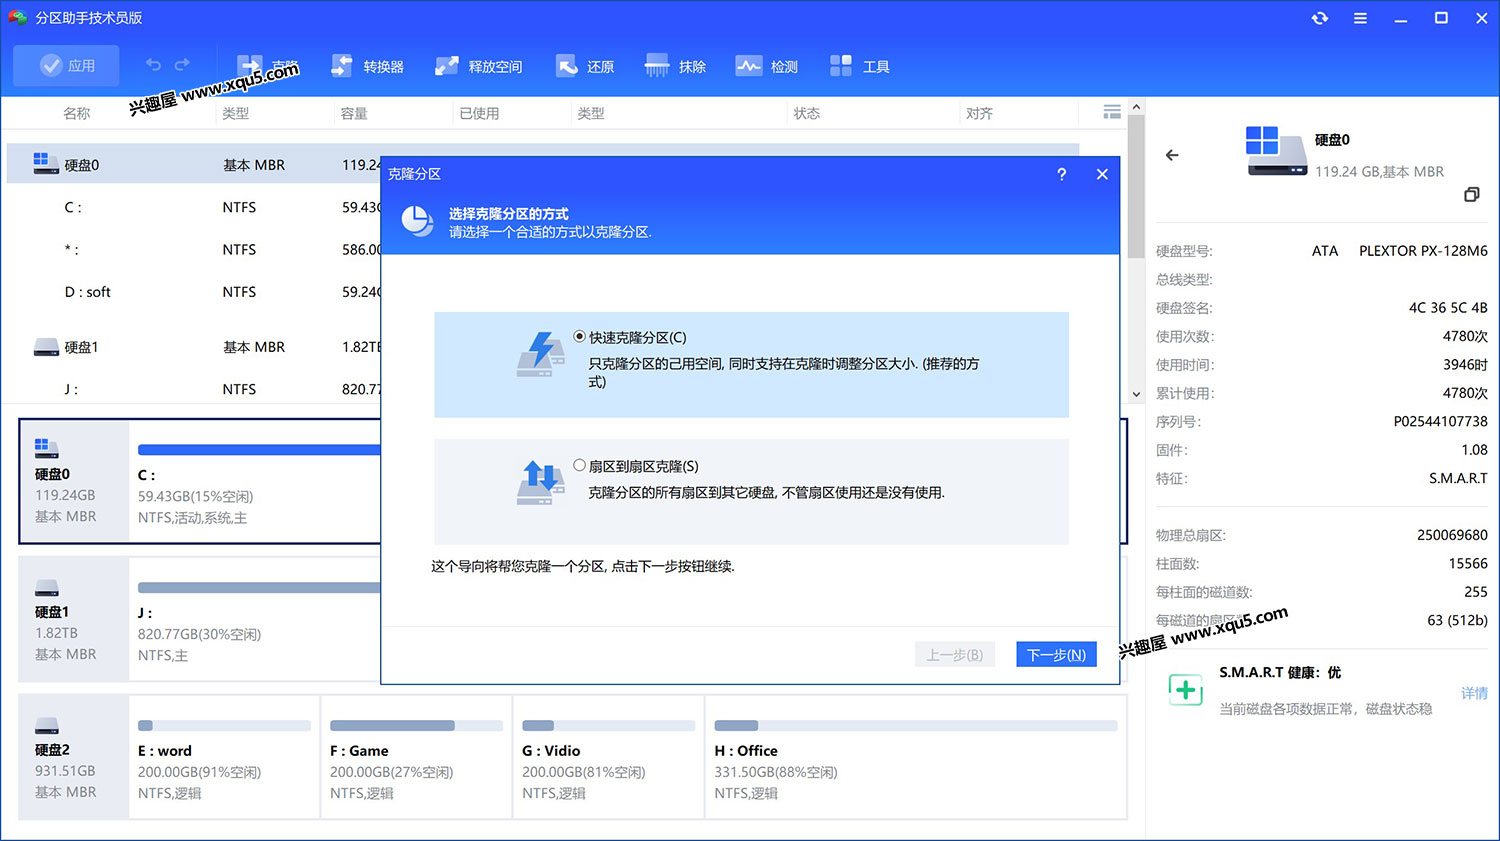Click the pie chart icon in dialog header
1500x841 pixels.
418,221
